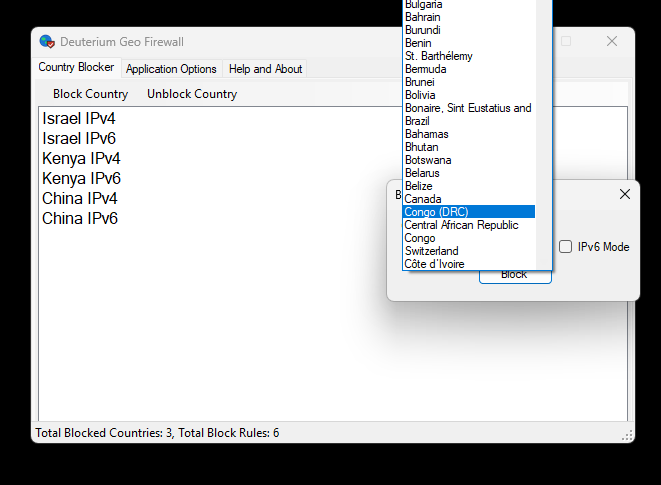The height and width of the screenshot is (485, 661).
Task: Pick the plain Congo entry in the list
Action: click(469, 238)
